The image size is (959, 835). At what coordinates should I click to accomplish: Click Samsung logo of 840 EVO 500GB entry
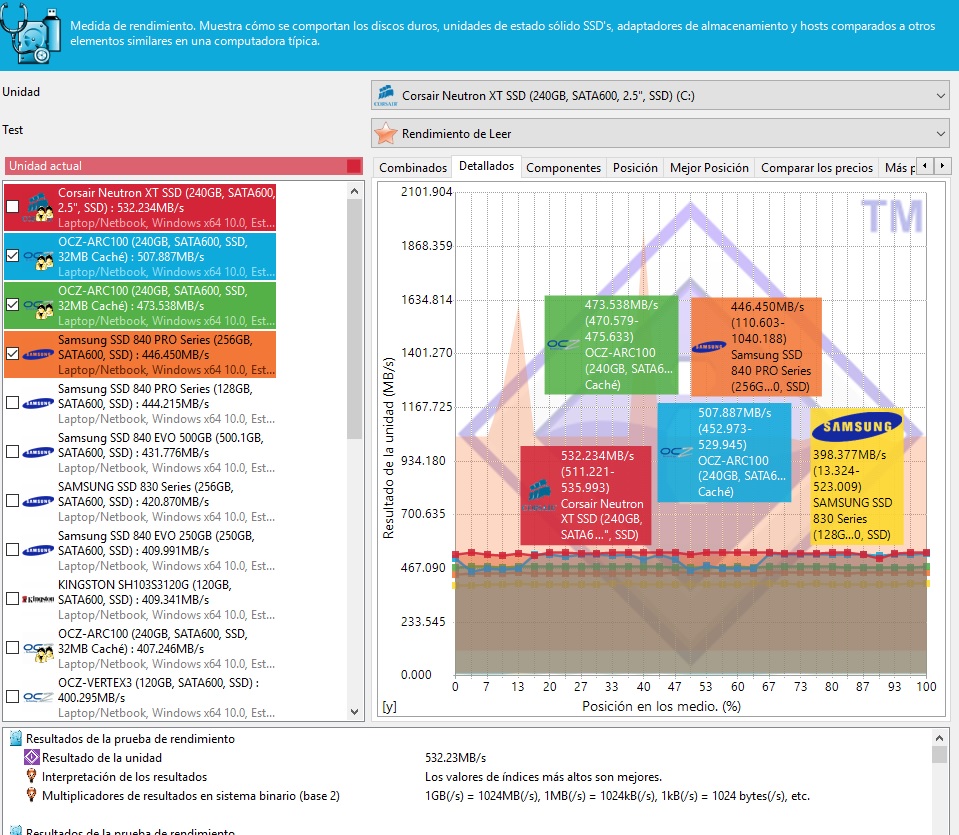pos(38,452)
